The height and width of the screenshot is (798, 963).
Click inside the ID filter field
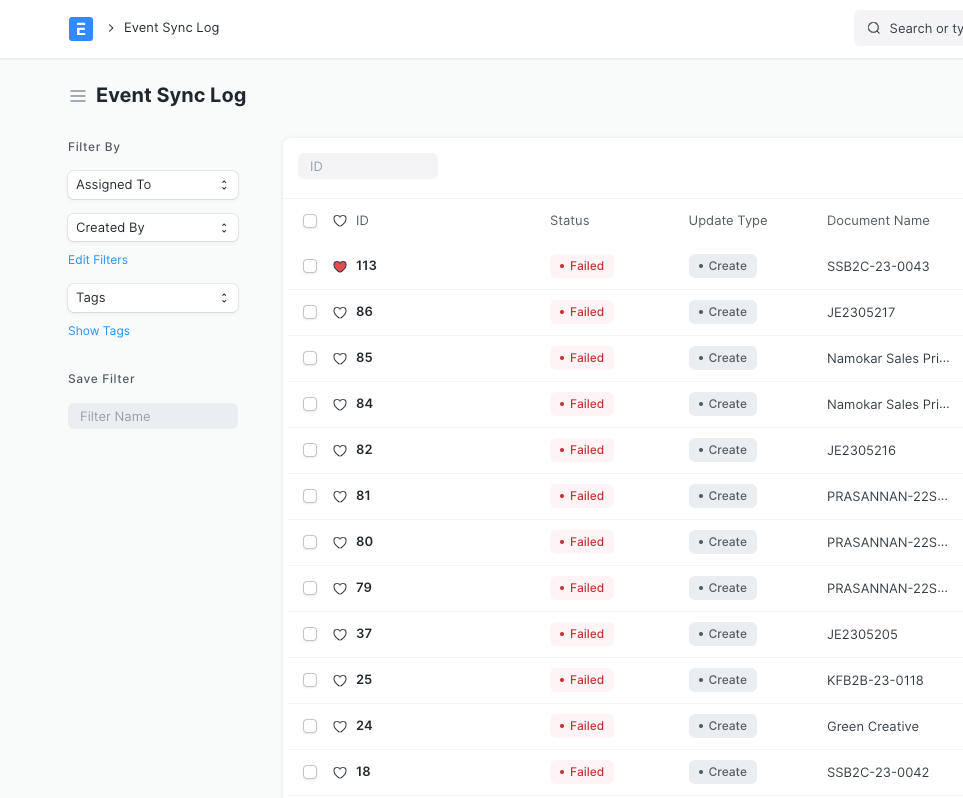pos(367,166)
